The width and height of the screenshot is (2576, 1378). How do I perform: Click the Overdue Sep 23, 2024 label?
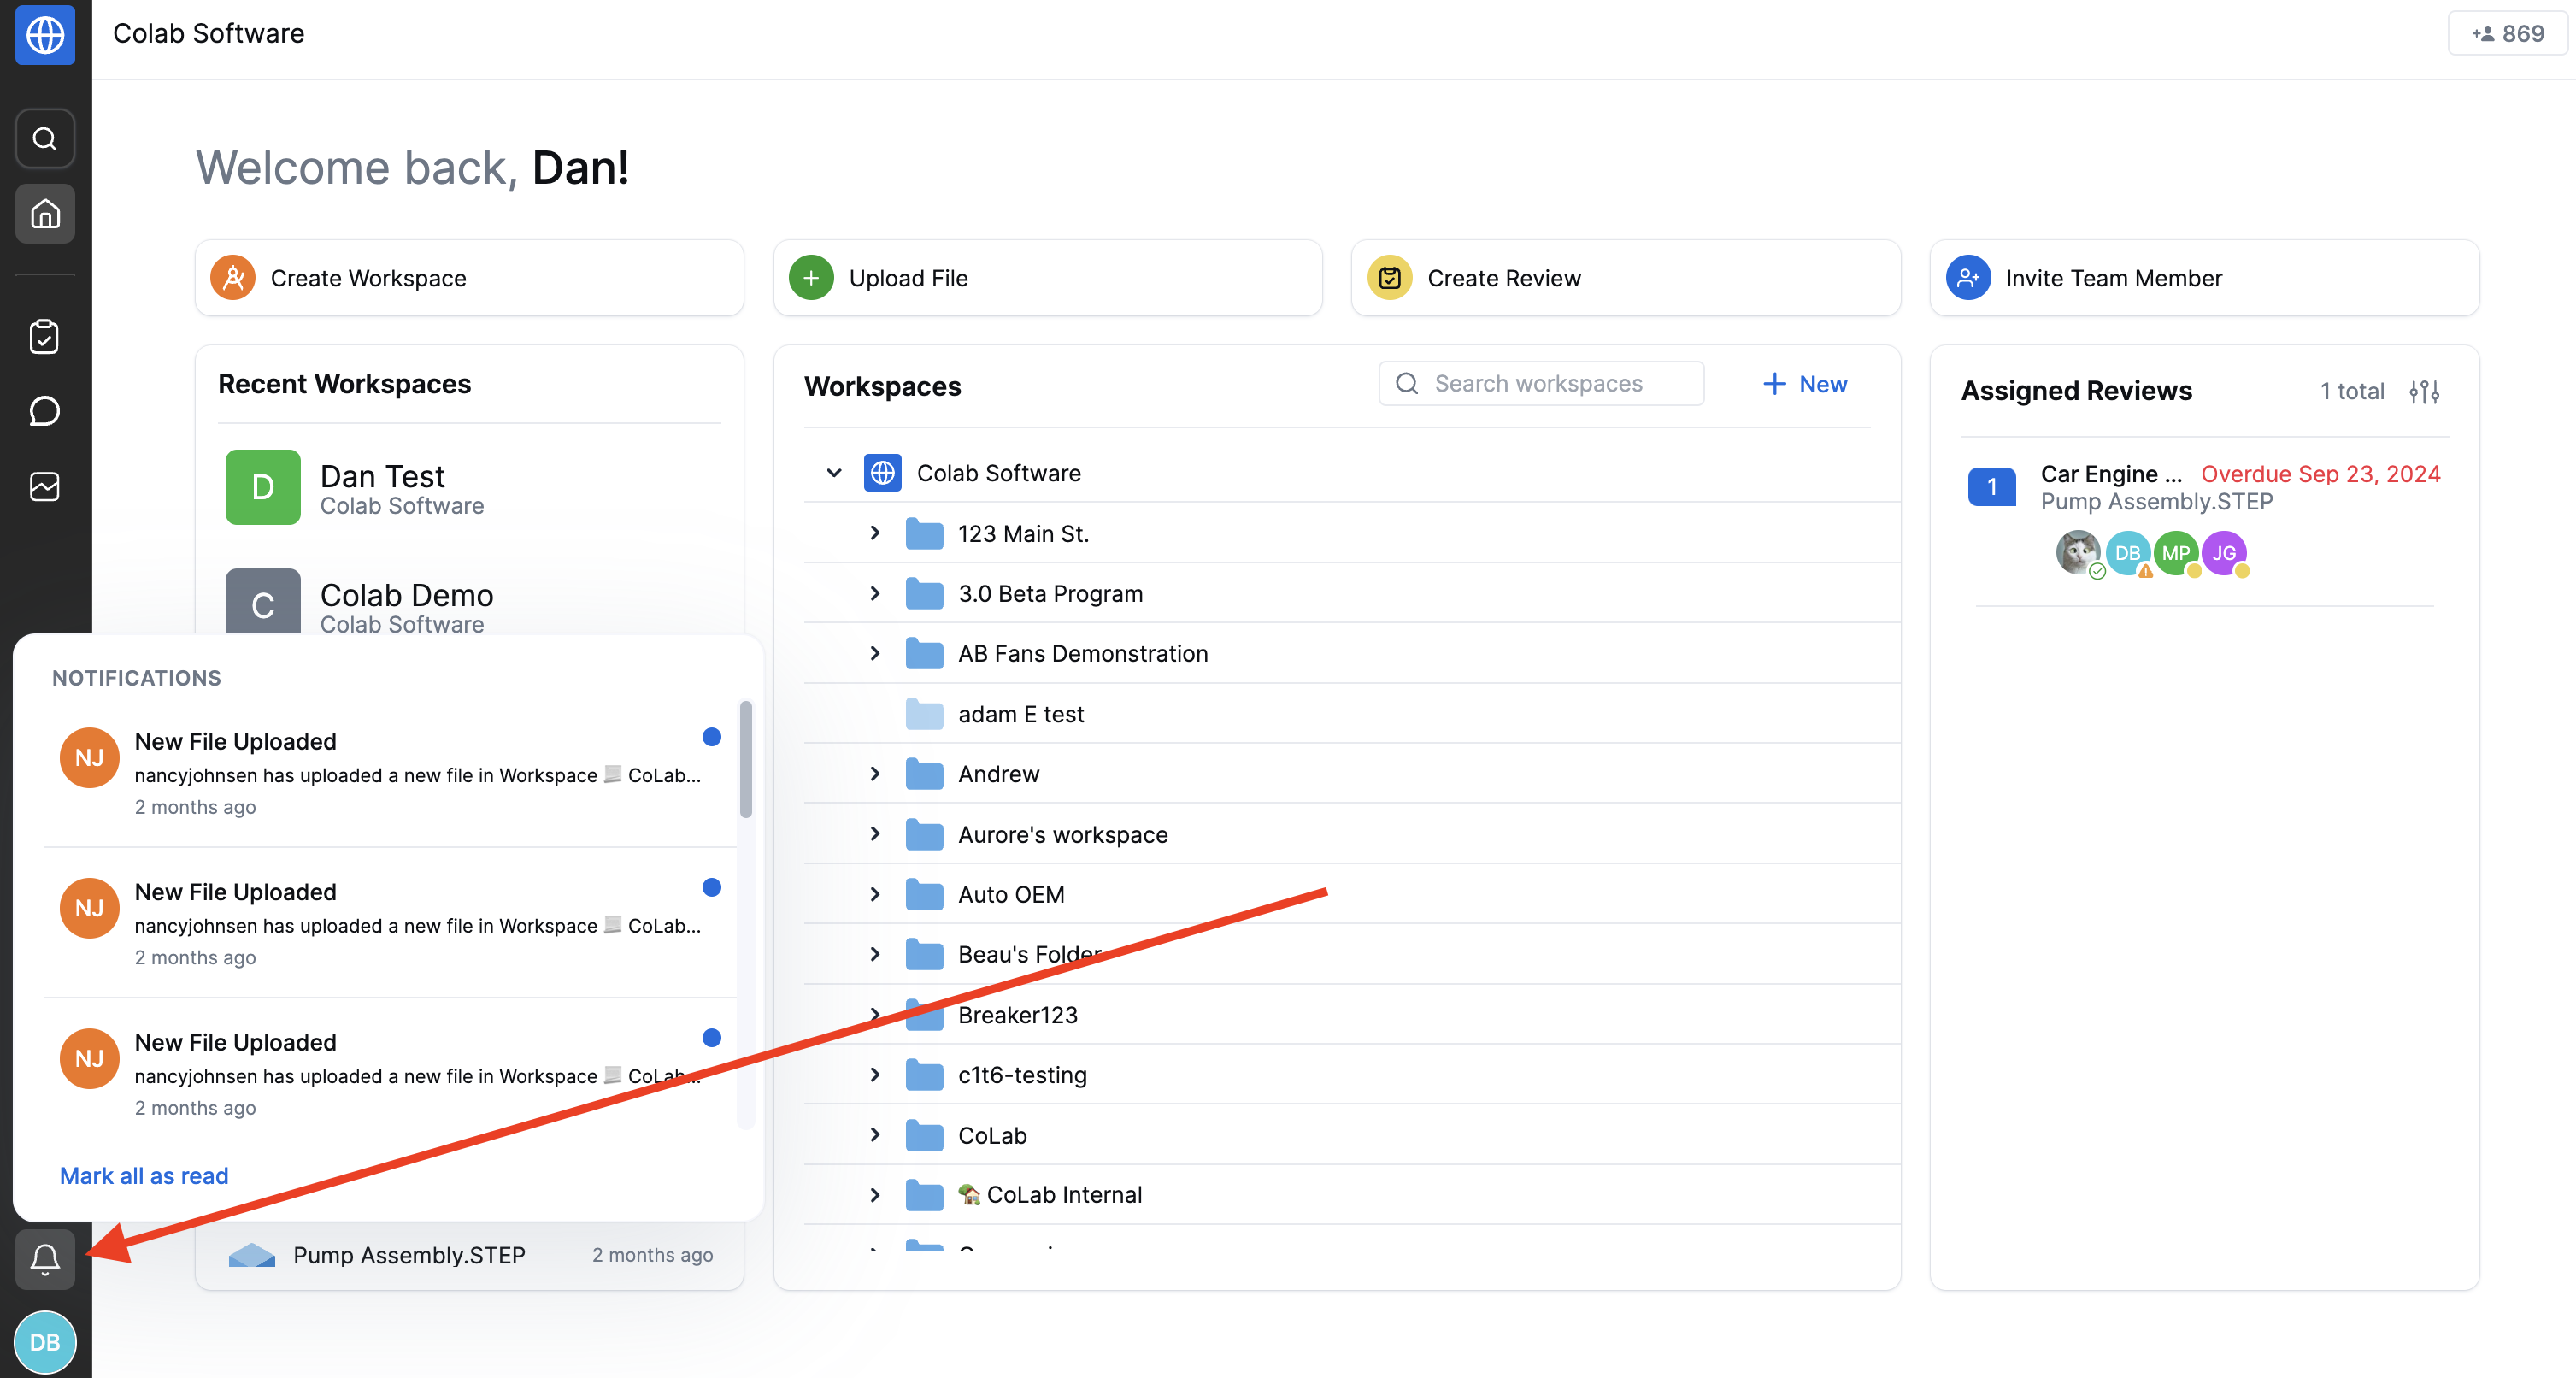tap(2320, 474)
